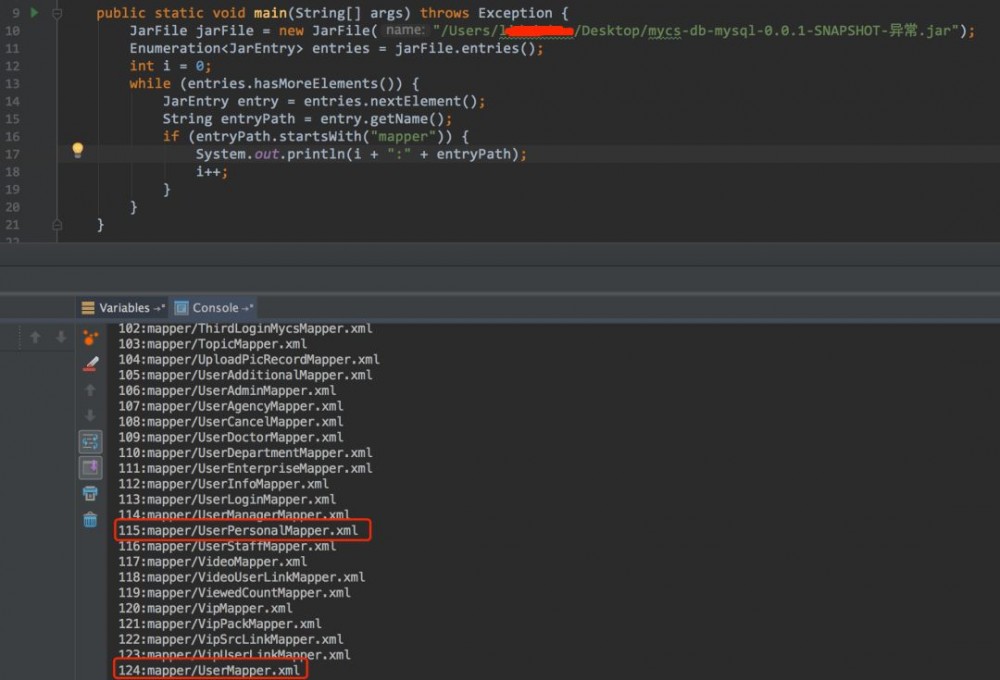Click the red eraser clear icon in console toolbar
The image size is (1000, 680).
coord(90,364)
